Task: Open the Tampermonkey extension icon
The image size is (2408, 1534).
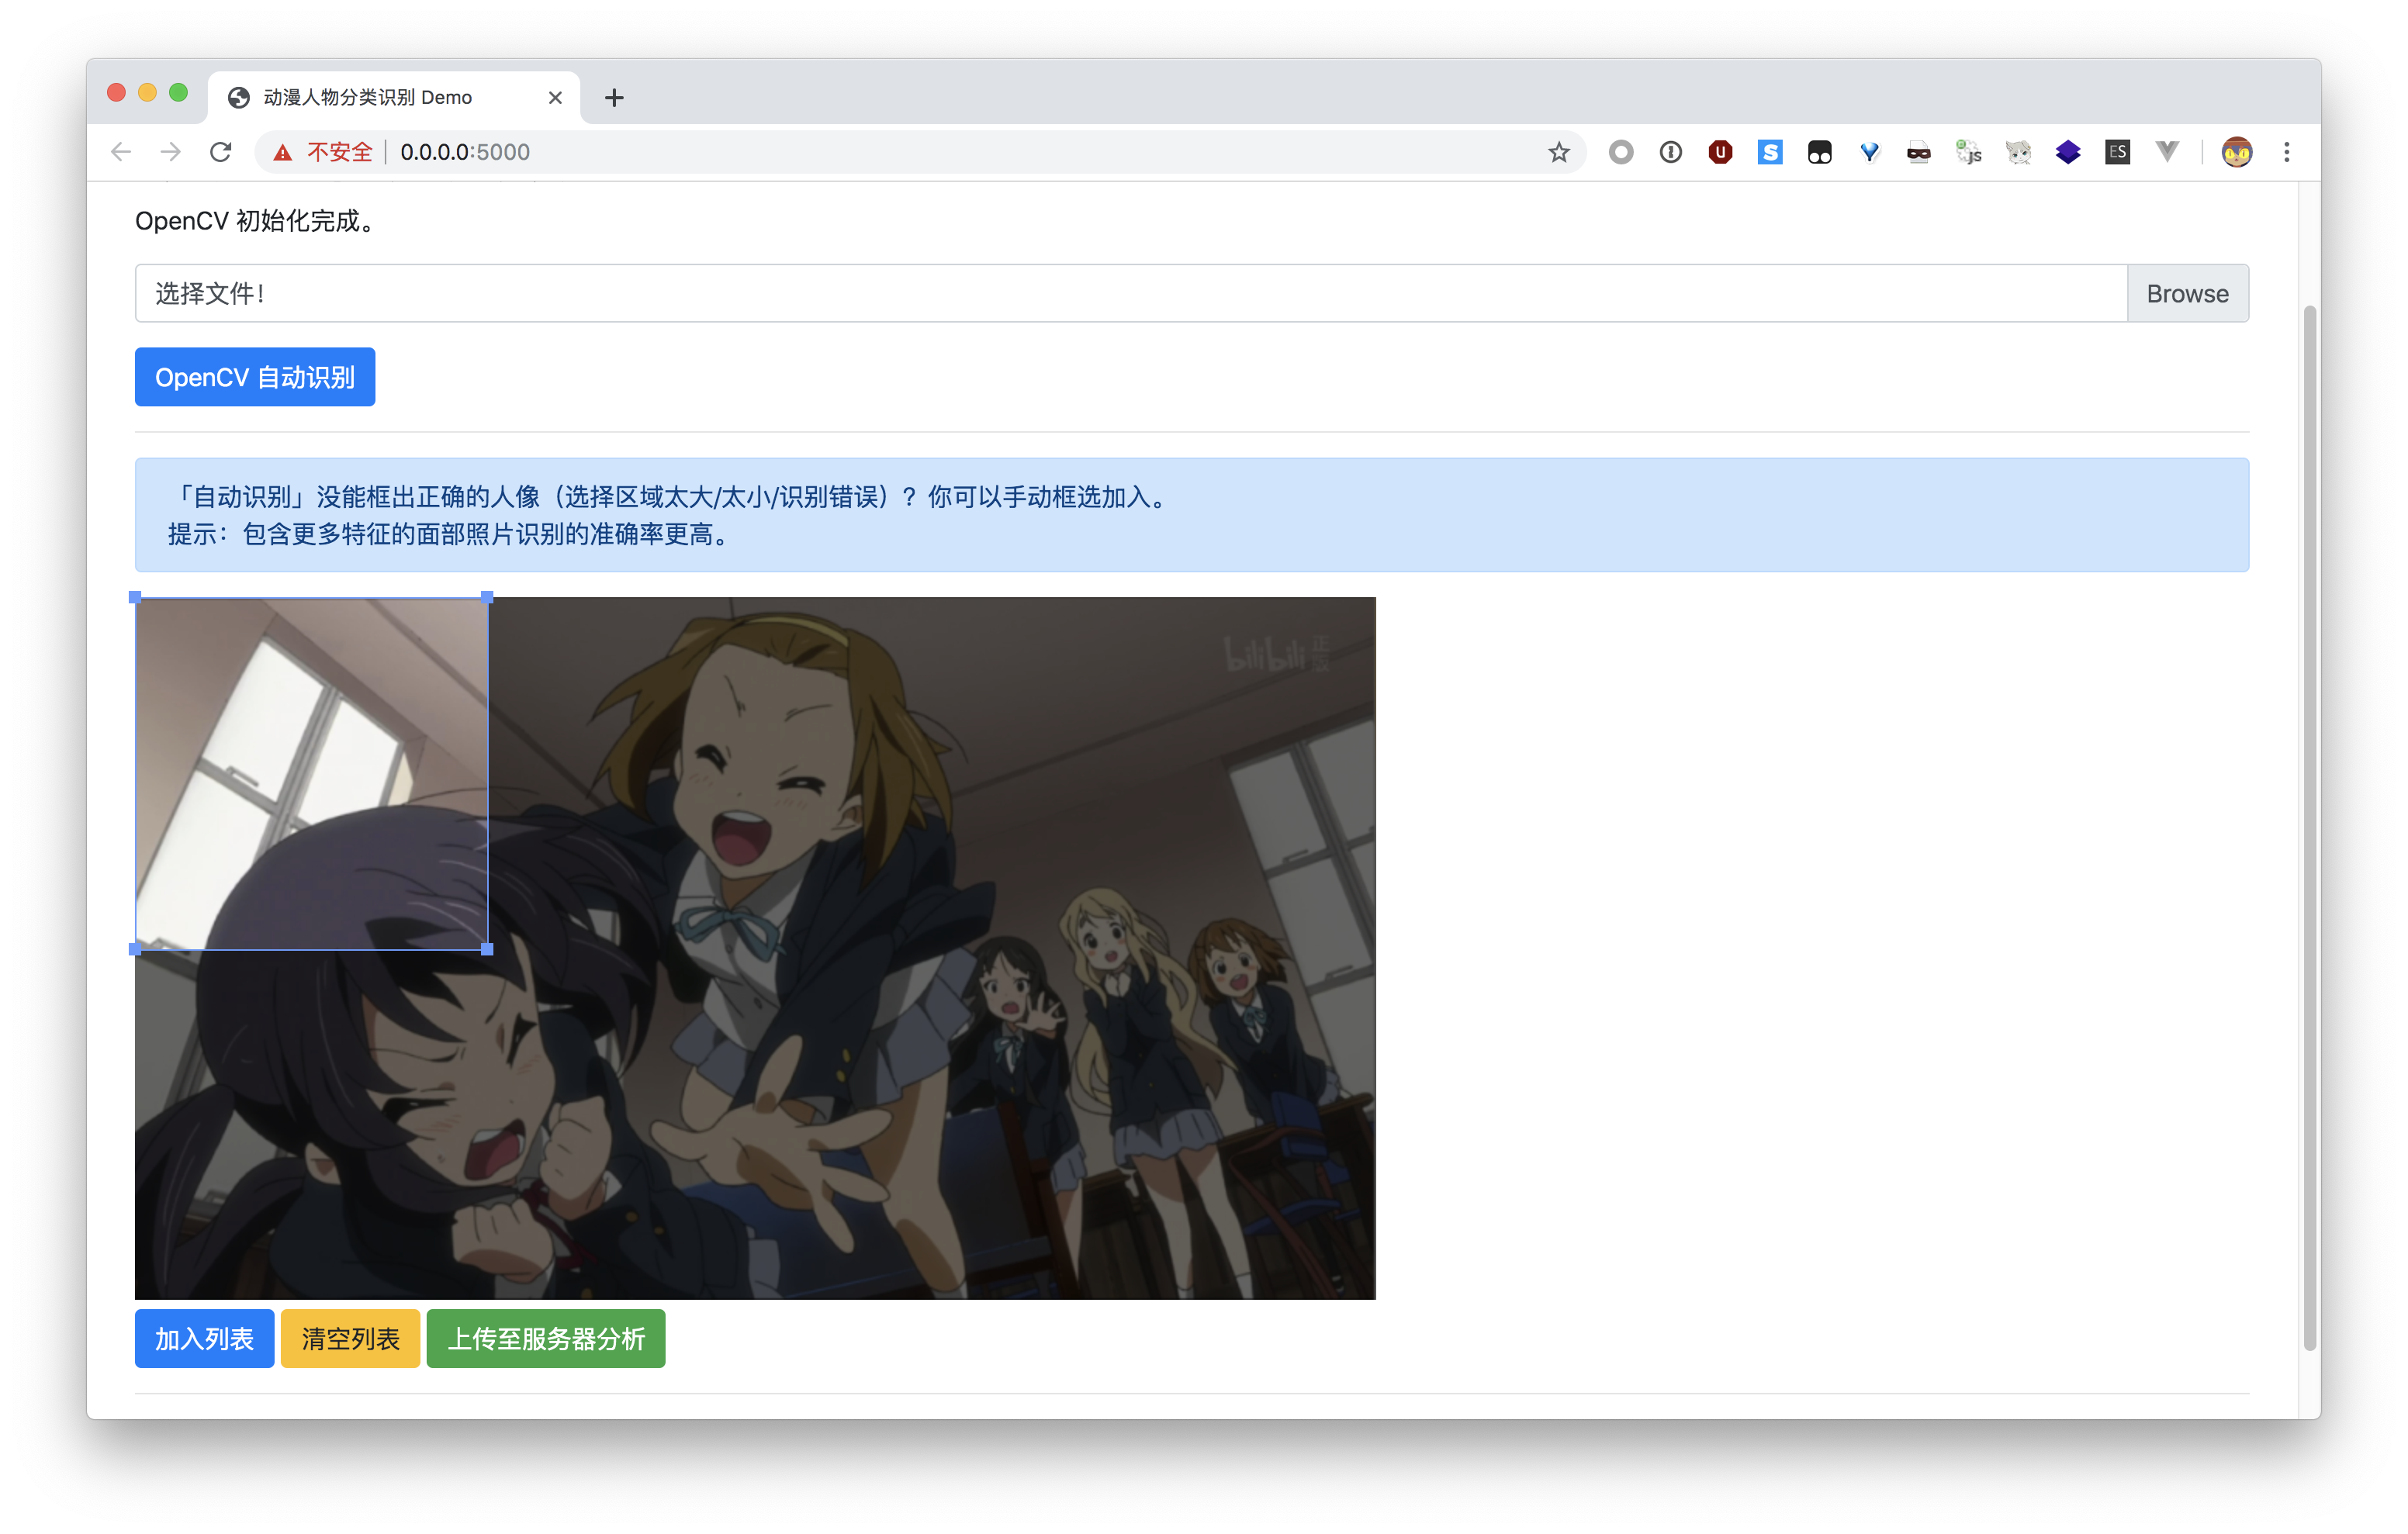Action: 1819,152
